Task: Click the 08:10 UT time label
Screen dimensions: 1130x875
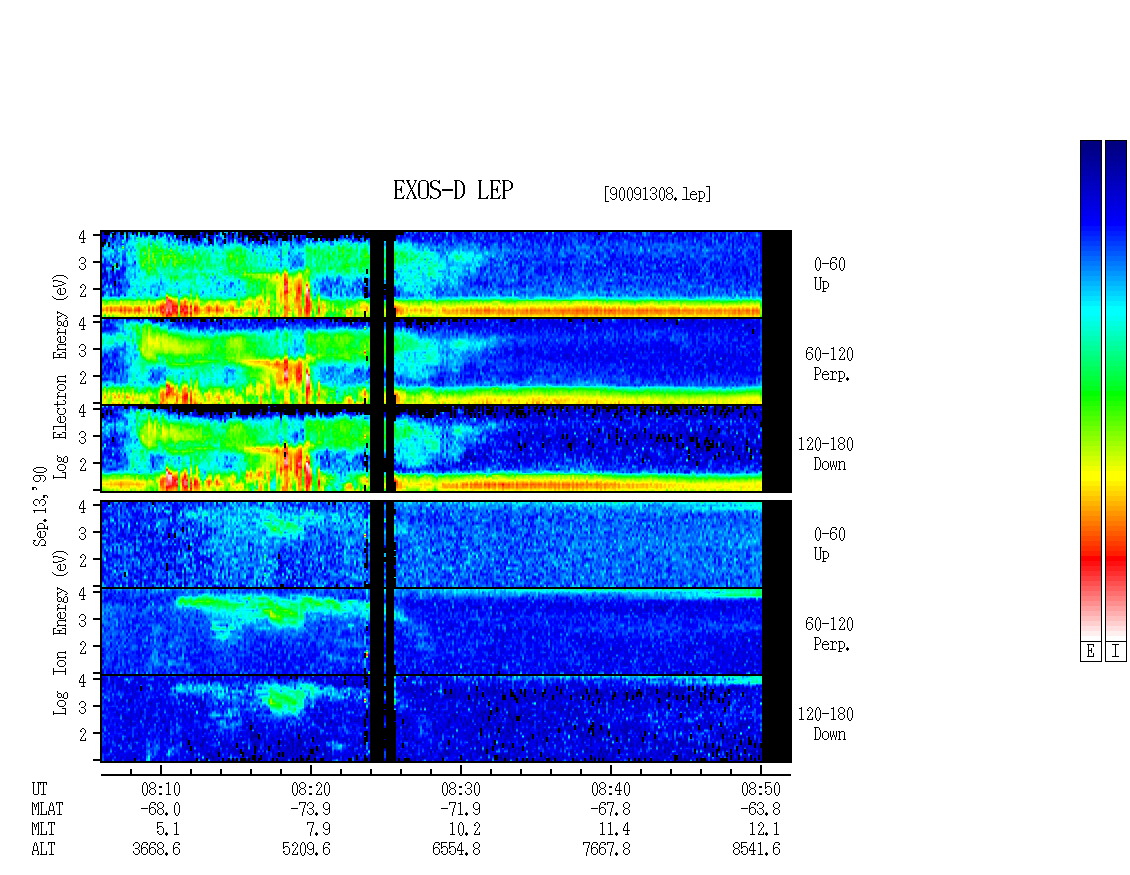Action: pyautogui.click(x=161, y=789)
